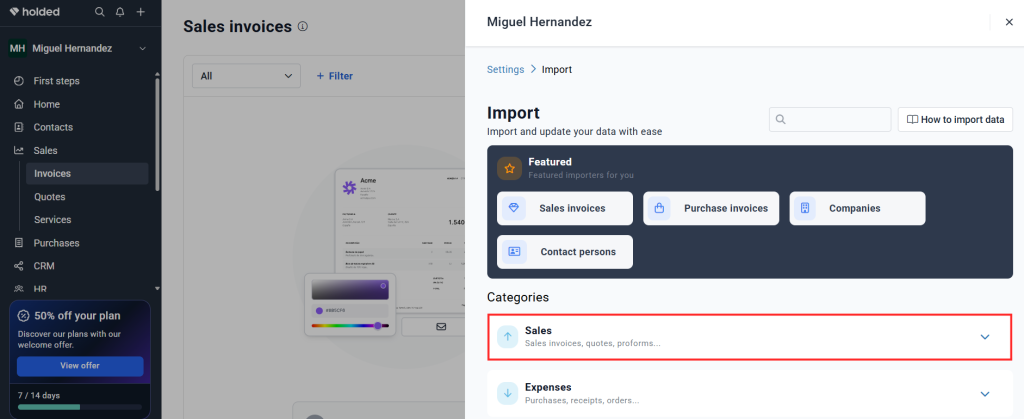Click the search magnifier icon in sidebar header
The height and width of the screenshot is (419, 1024).
[99, 12]
